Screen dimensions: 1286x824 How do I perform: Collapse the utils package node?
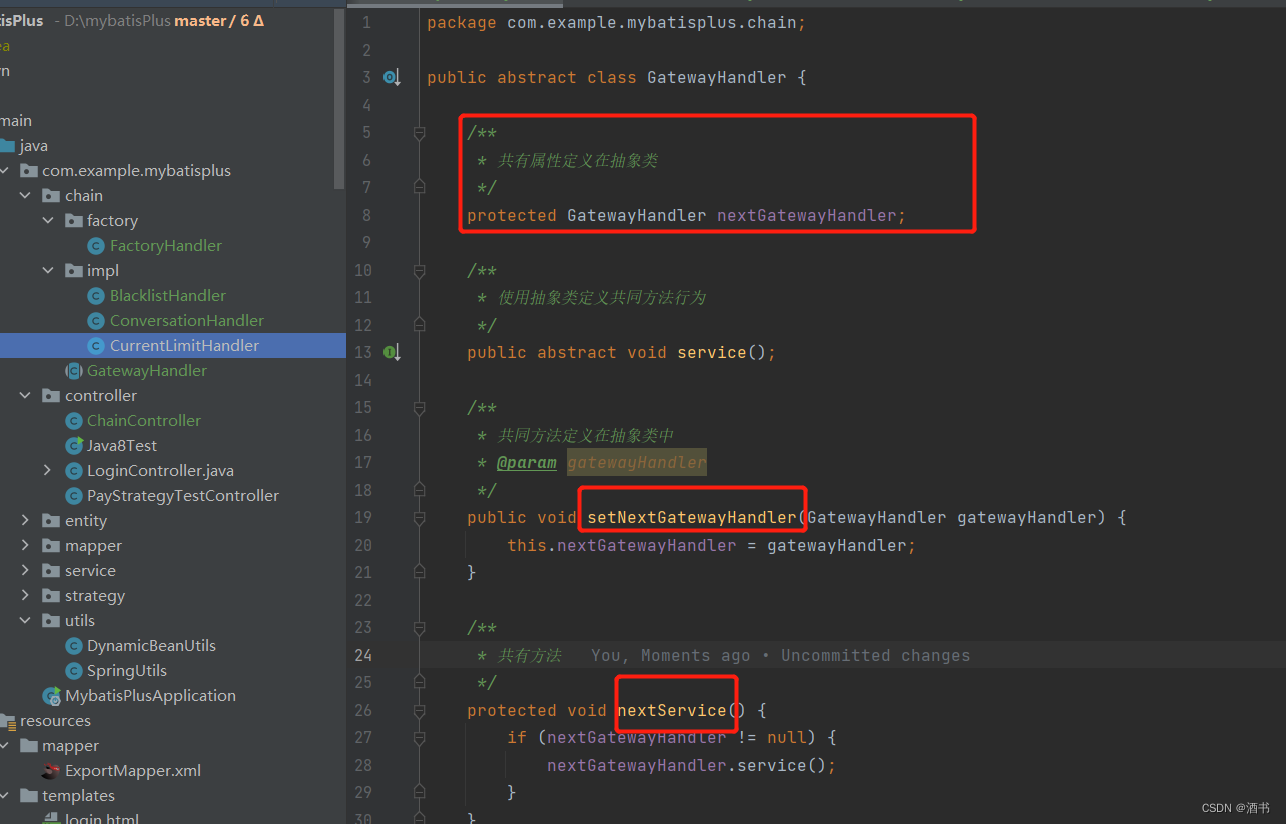point(25,621)
